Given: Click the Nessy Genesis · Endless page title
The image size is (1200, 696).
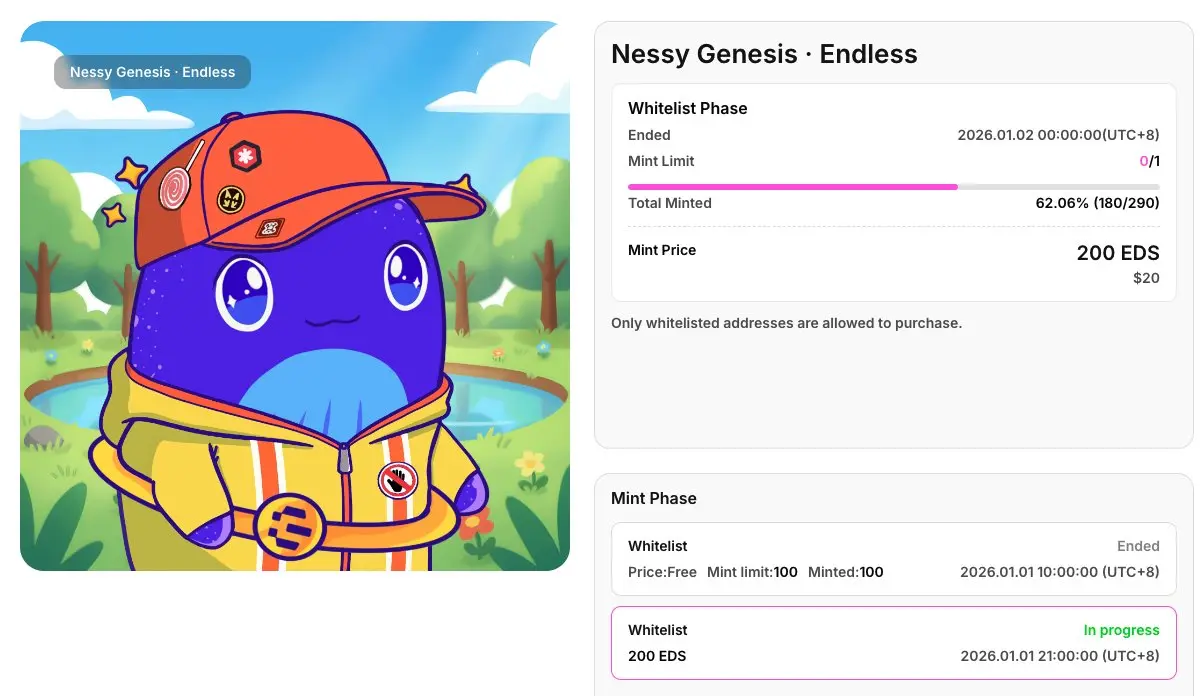Looking at the screenshot, I should (764, 54).
